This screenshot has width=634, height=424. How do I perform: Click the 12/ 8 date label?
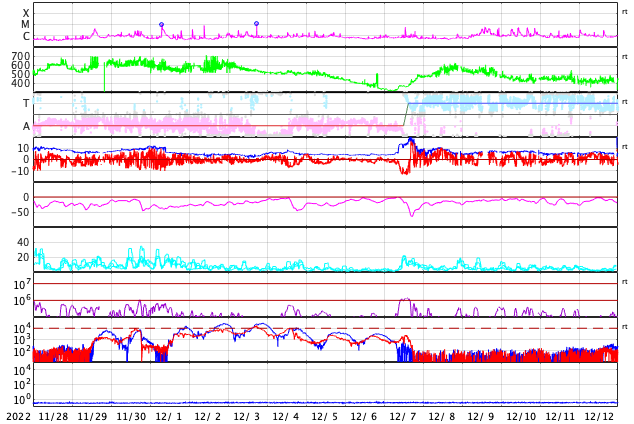pyautogui.click(x=442, y=417)
